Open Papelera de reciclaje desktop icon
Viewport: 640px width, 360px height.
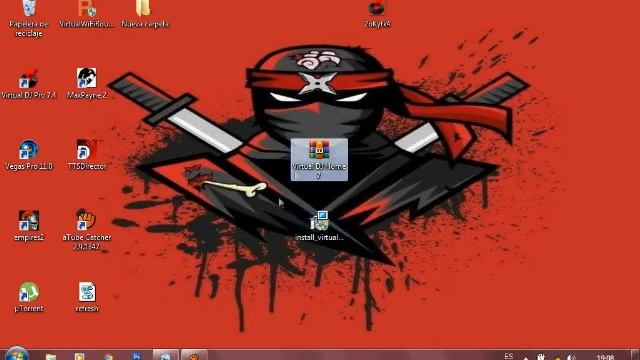(29, 18)
